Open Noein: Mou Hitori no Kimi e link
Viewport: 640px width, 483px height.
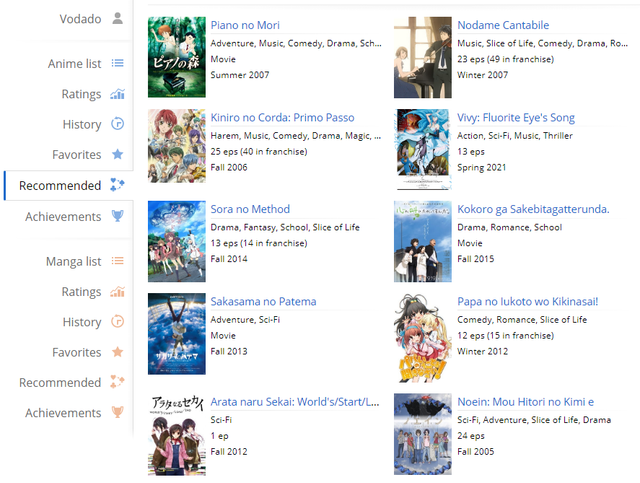pos(525,402)
